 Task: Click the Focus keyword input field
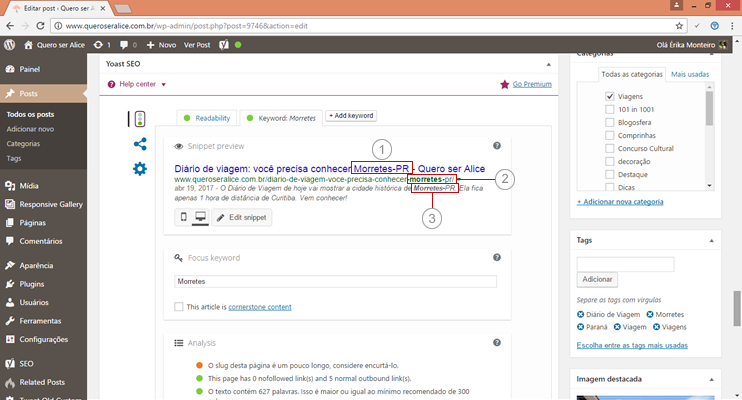[x=336, y=281]
